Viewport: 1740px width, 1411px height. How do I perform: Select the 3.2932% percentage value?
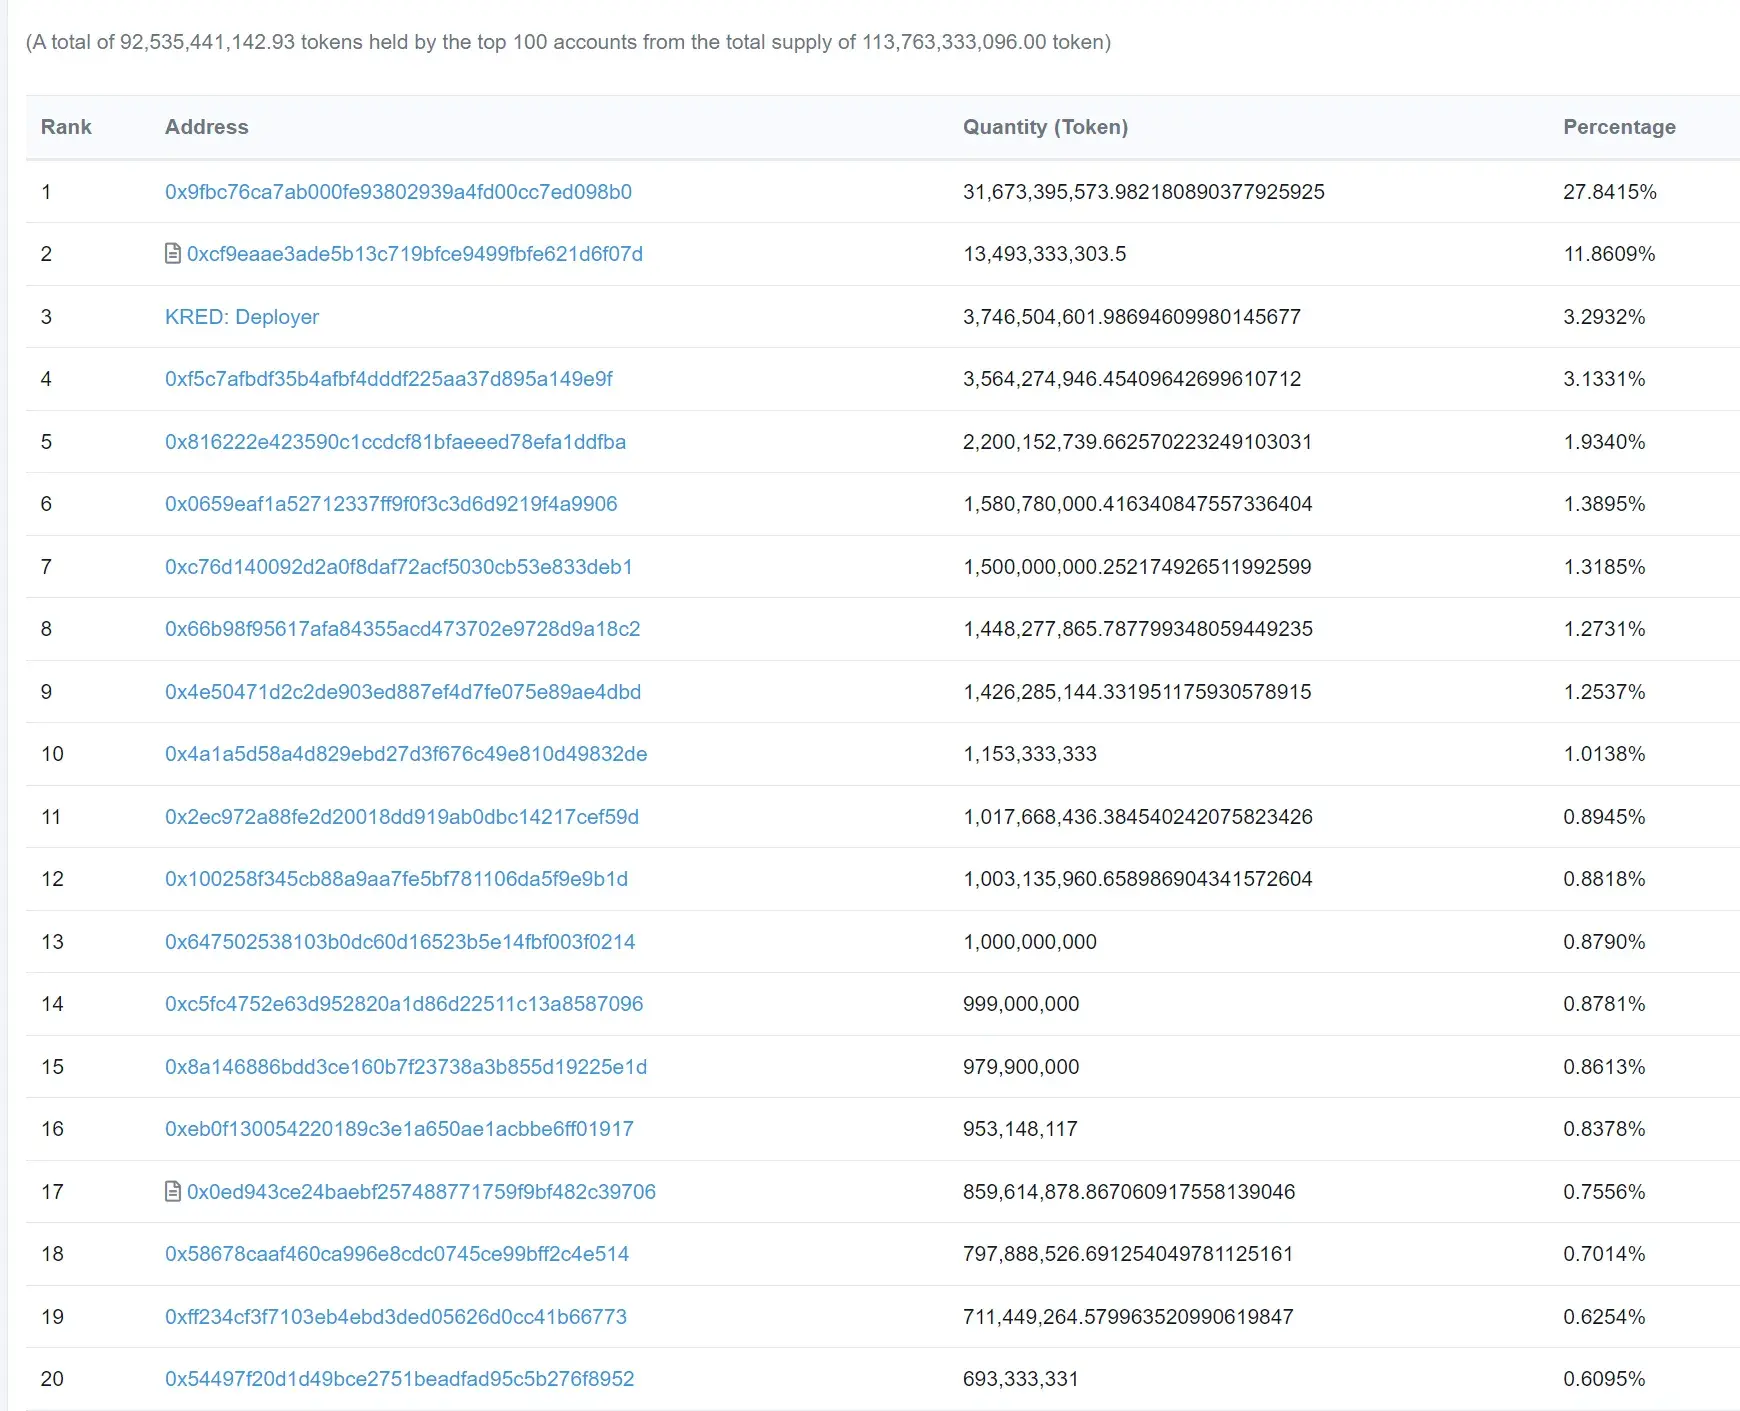1604,316
